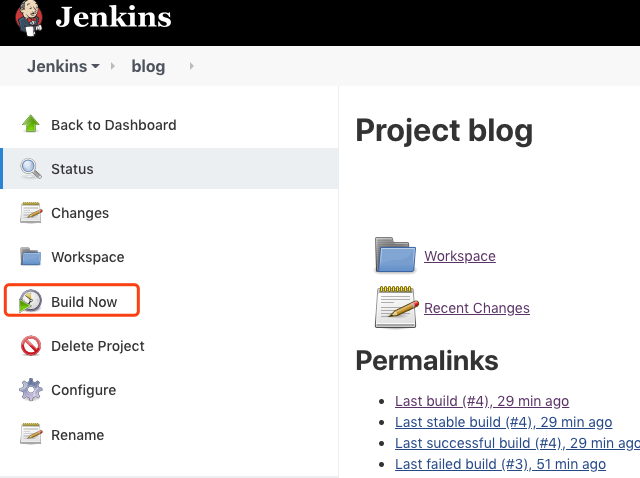Click the Project blog heading
The width and height of the screenshot is (640, 478).
tap(444, 131)
